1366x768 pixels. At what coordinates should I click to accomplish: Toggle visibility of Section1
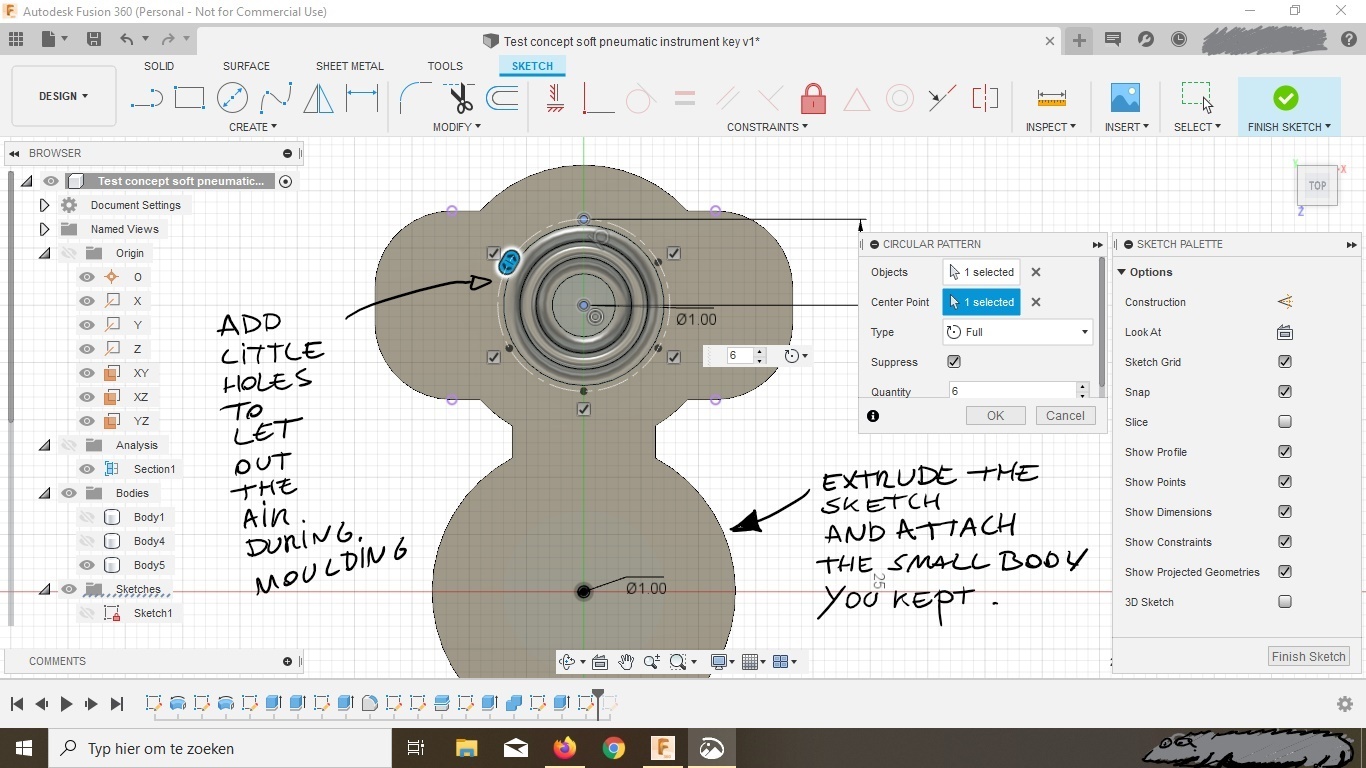[87, 469]
